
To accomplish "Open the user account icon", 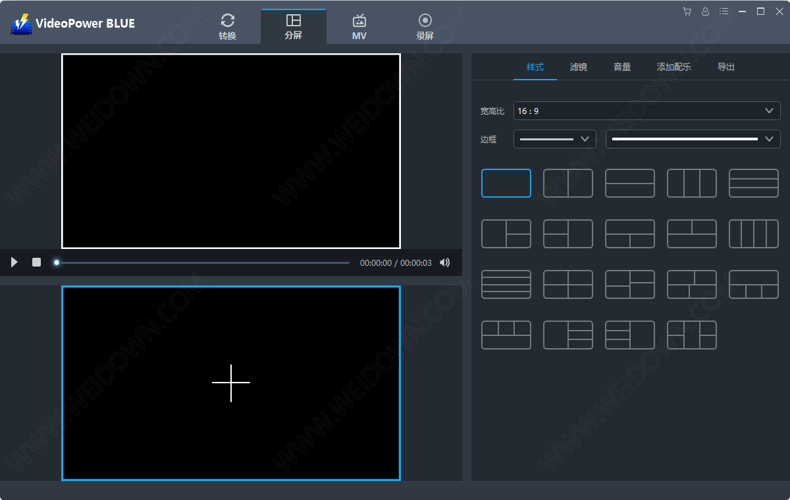I will click(x=705, y=12).
